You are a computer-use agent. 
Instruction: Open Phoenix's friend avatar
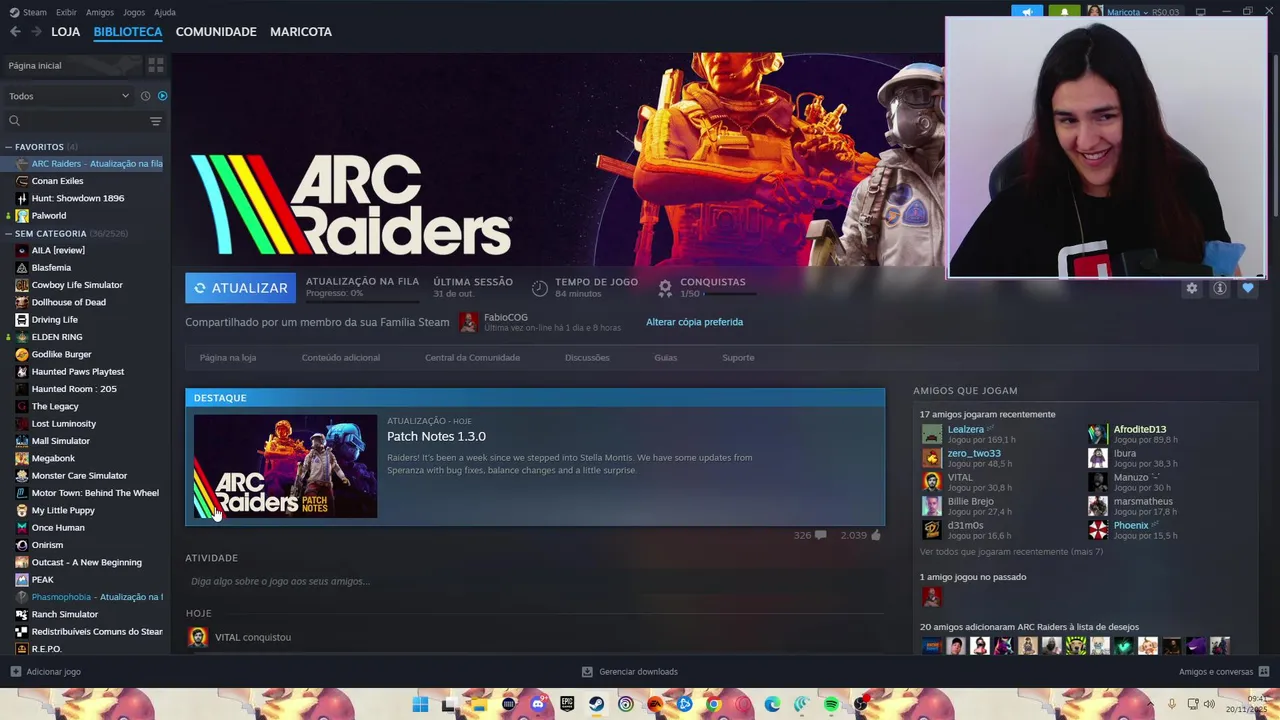[1098, 530]
